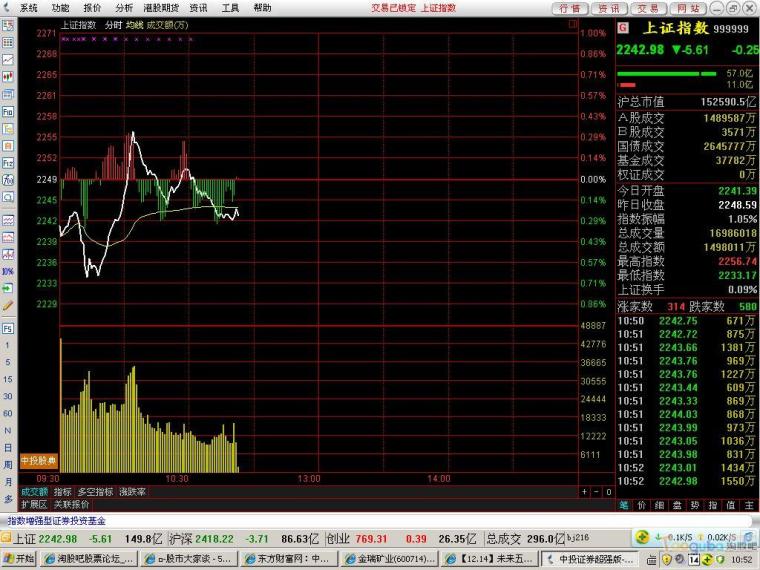Click the Fiz icon in left sidebar
Viewport: 760px width, 570px height.
tap(8, 162)
